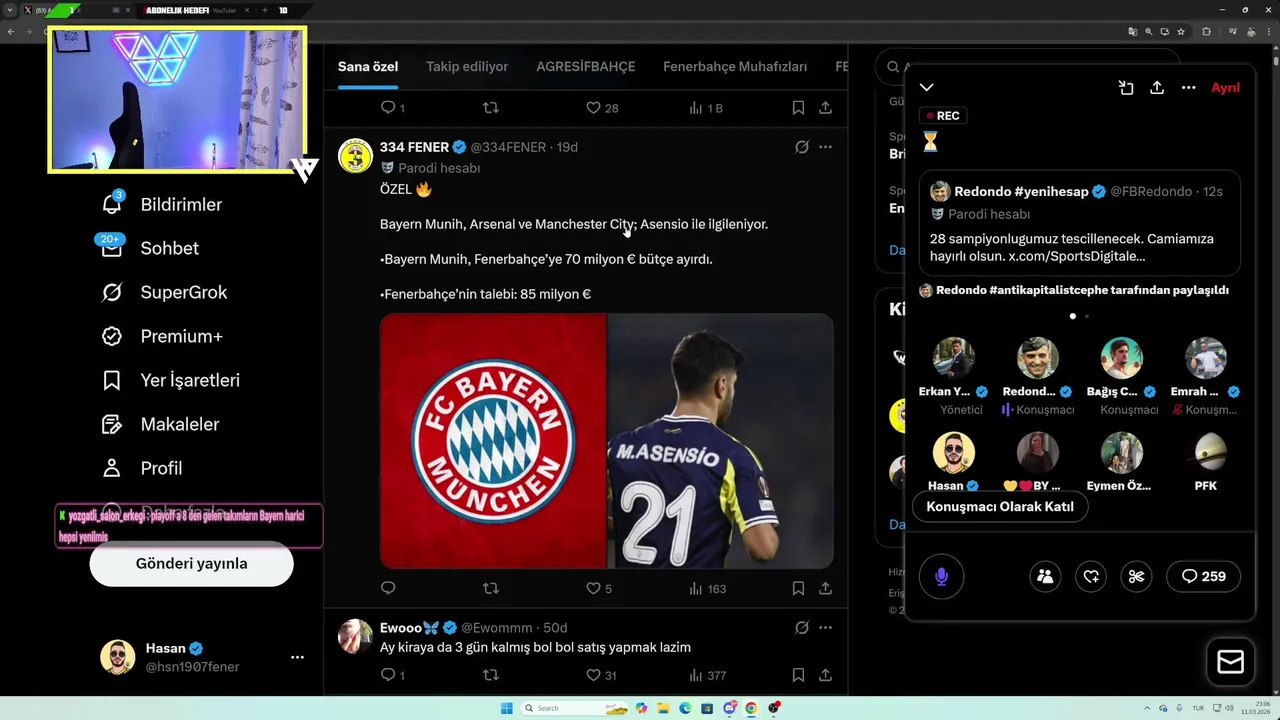View Space participants people icon

click(1045, 576)
